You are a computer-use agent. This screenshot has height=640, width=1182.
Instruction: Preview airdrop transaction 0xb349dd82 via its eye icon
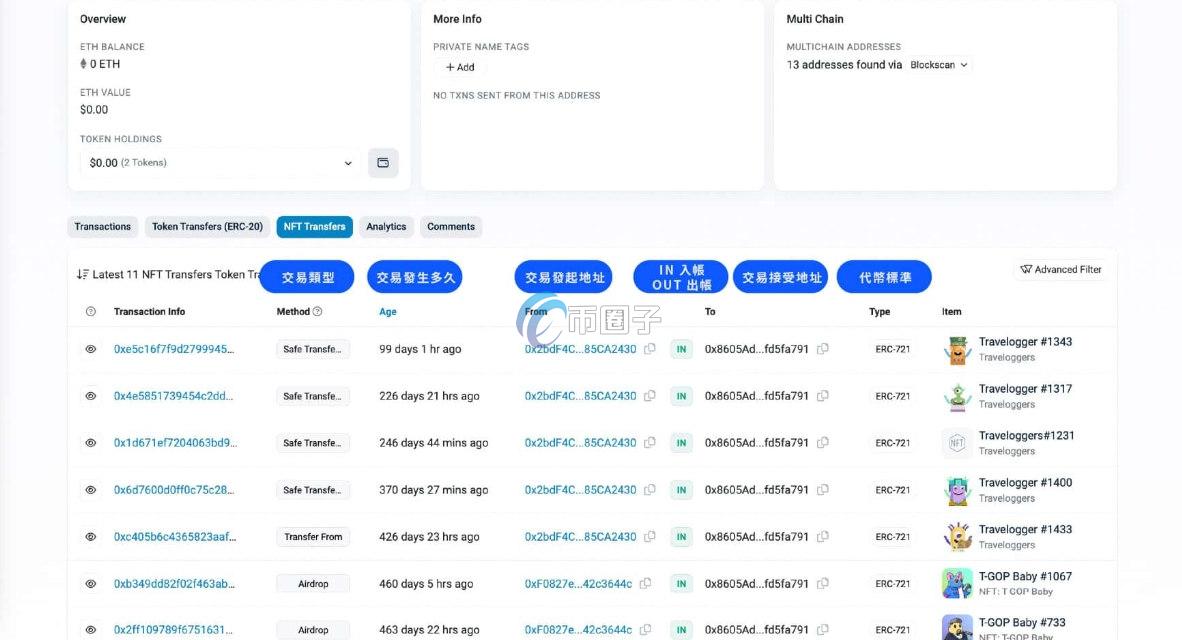90,583
